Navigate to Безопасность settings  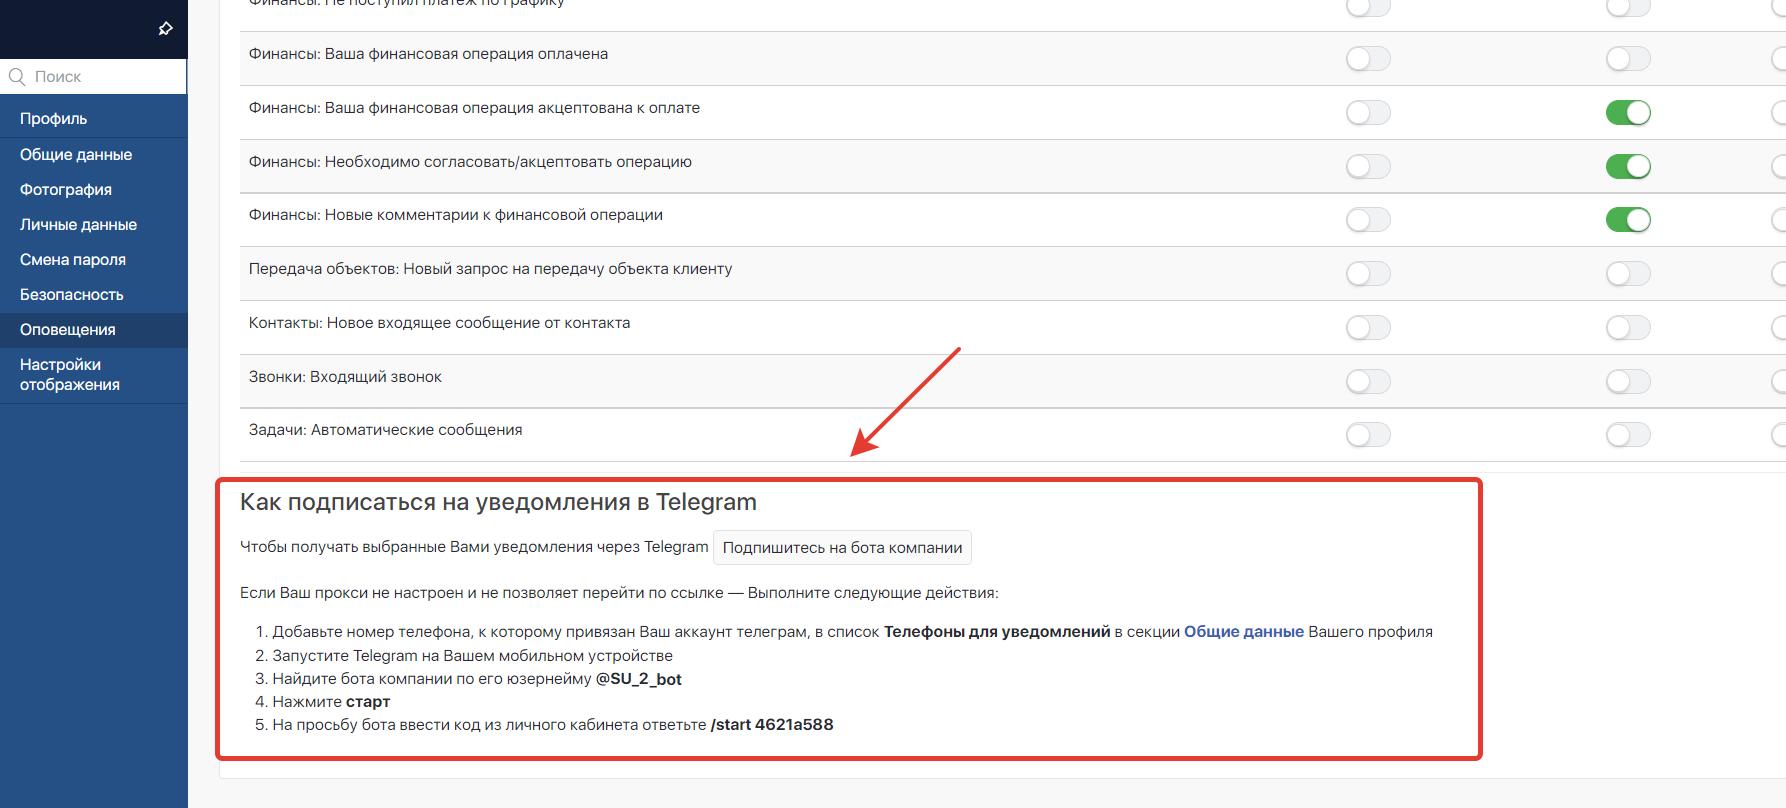pos(72,295)
